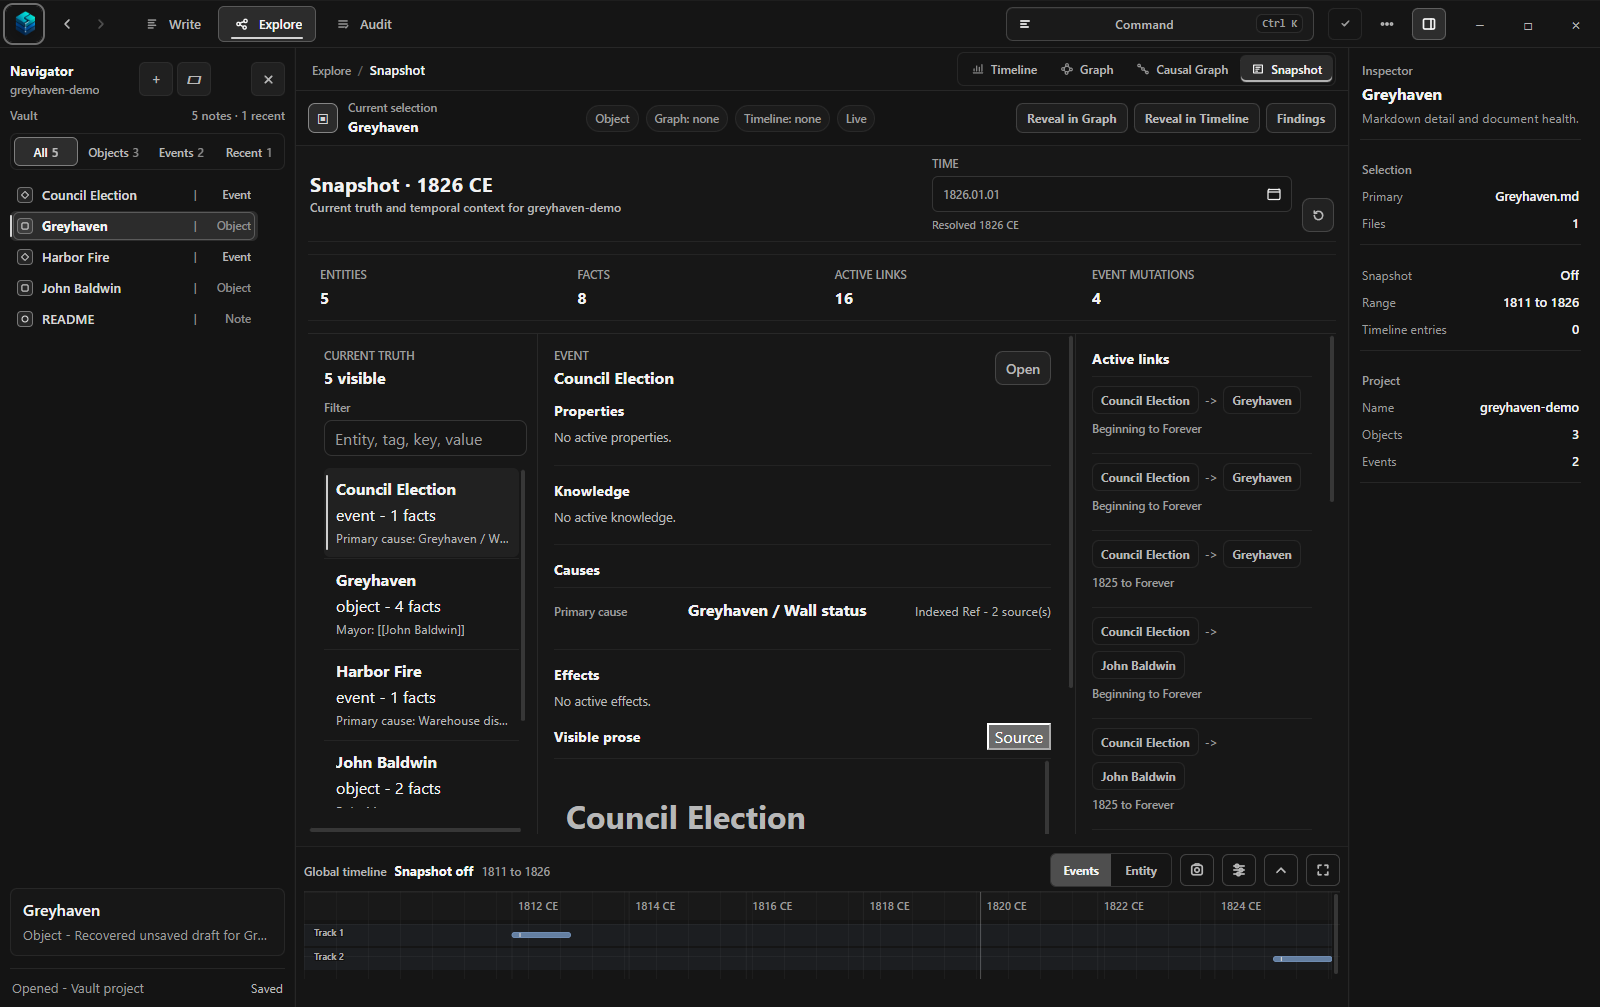The image size is (1600, 1007).
Task: Click the Current Truth list vertical scrollbar
Action: click(x=523, y=594)
